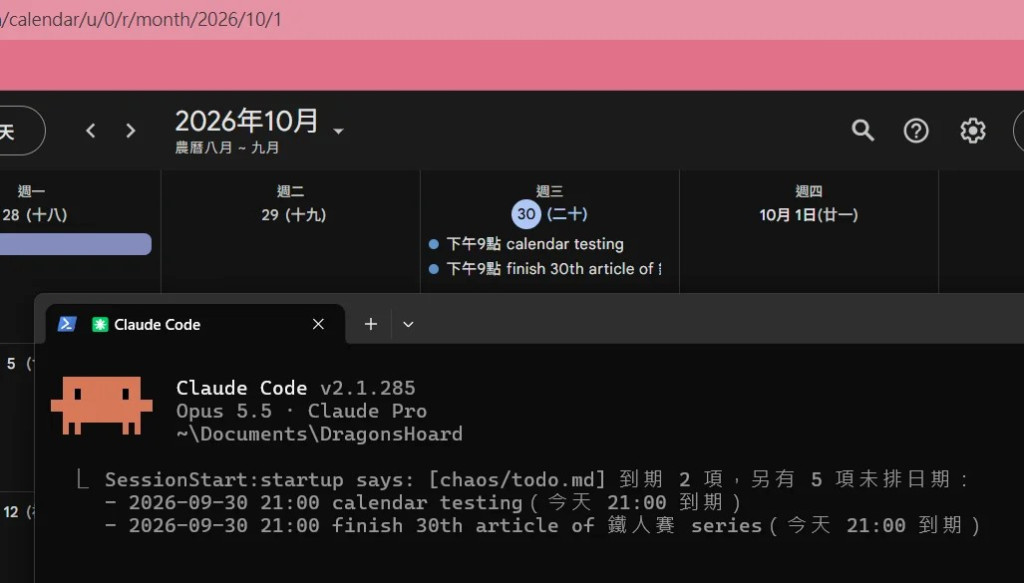The width and height of the screenshot is (1024, 583).
Task: Open the purple all-day event on Monday
Action: 76,244
